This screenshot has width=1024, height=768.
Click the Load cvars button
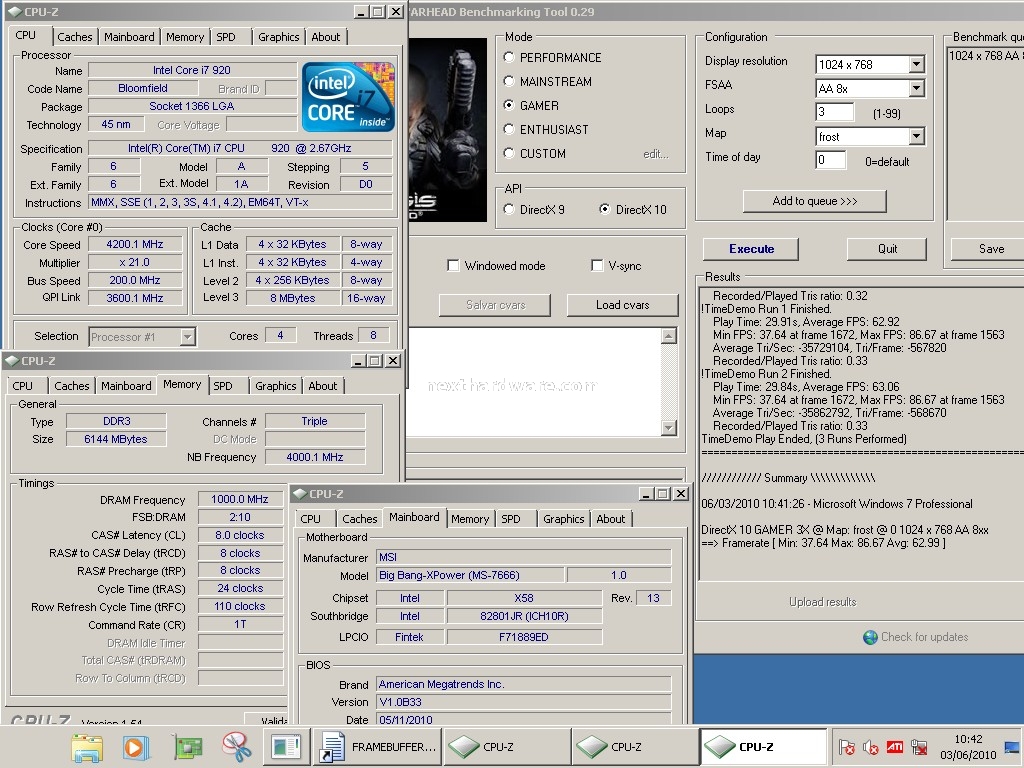[x=622, y=305]
